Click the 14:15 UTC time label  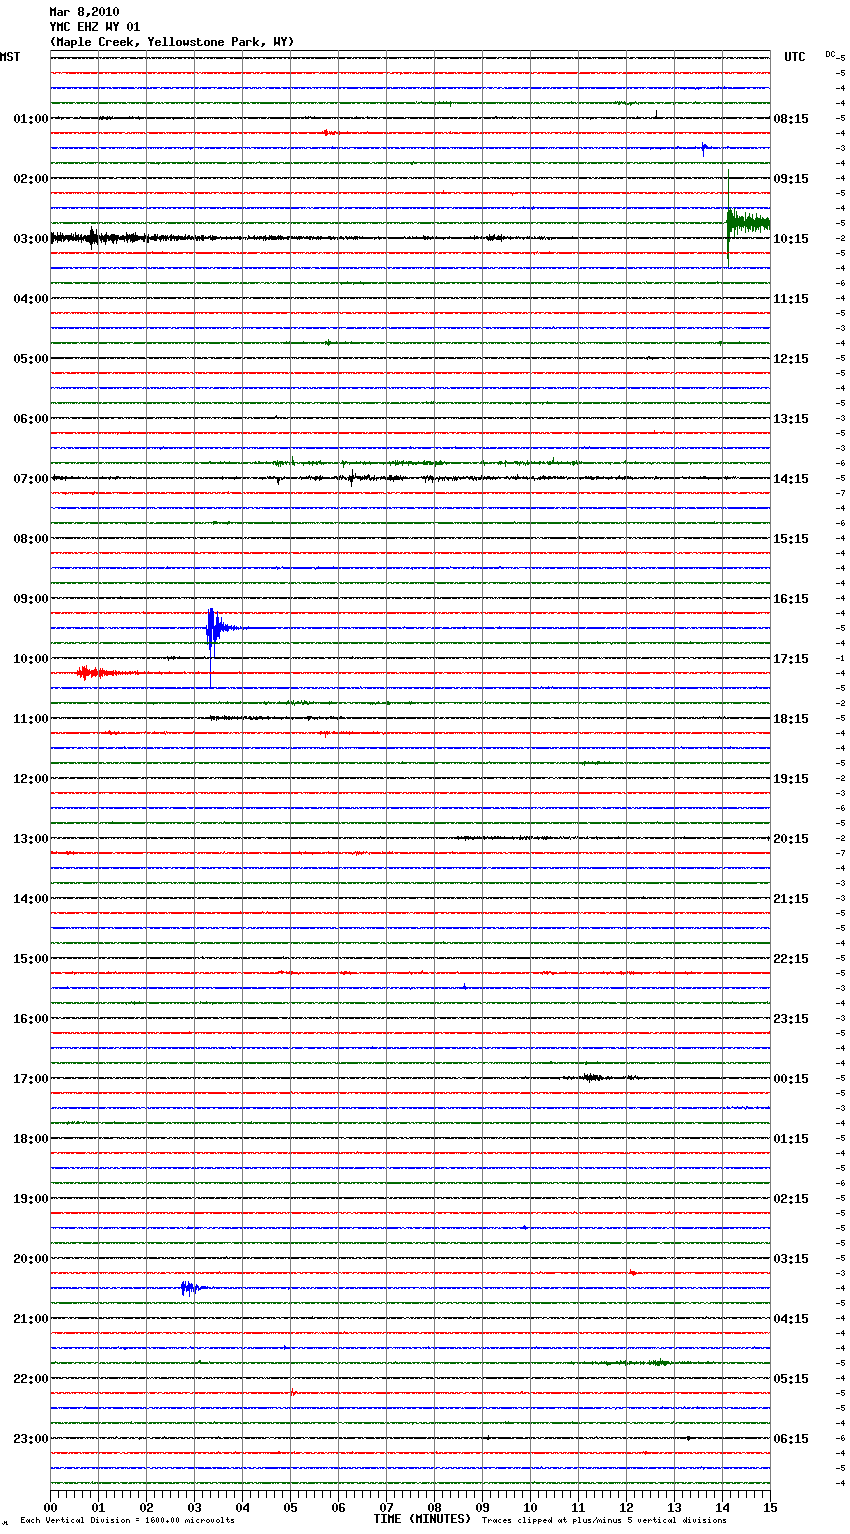click(x=791, y=479)
